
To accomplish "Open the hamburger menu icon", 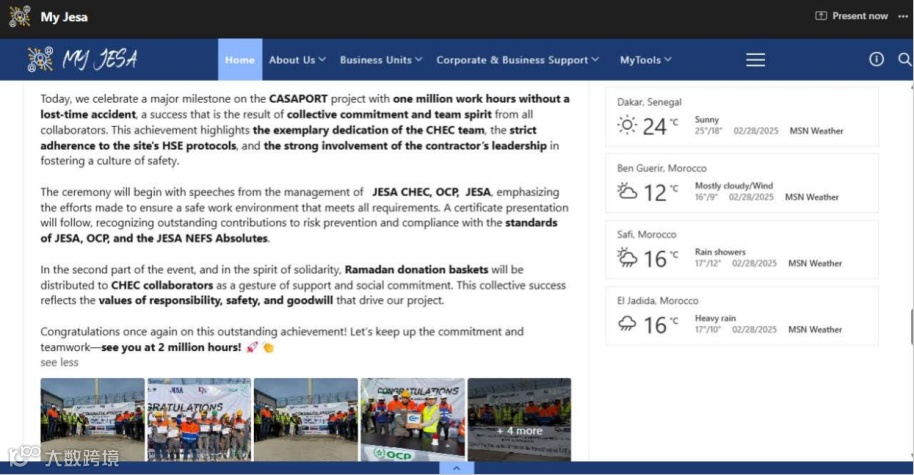I will pyautogui.click(x=755, y=59).
